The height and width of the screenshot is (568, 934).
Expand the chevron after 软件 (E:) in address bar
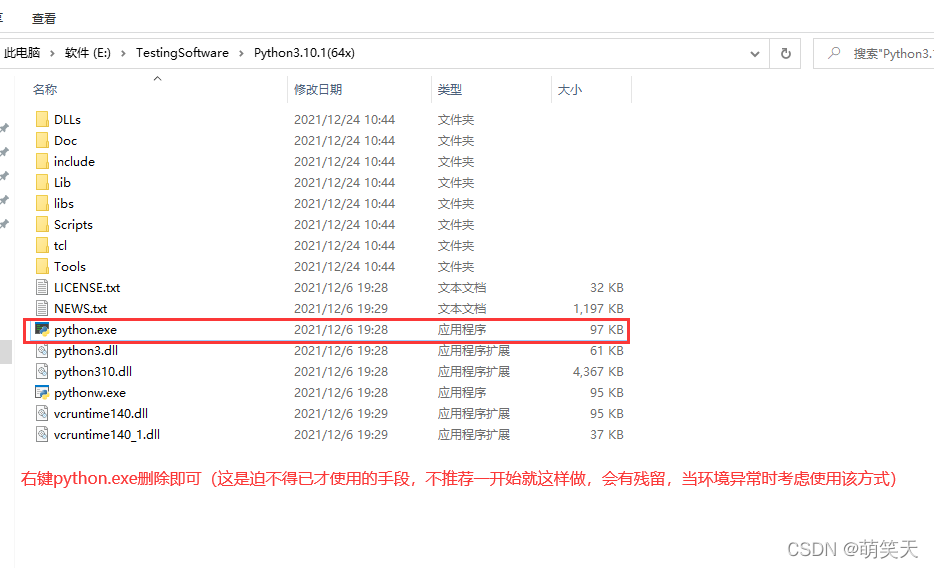pyautogui.click(x=123, y=53)
